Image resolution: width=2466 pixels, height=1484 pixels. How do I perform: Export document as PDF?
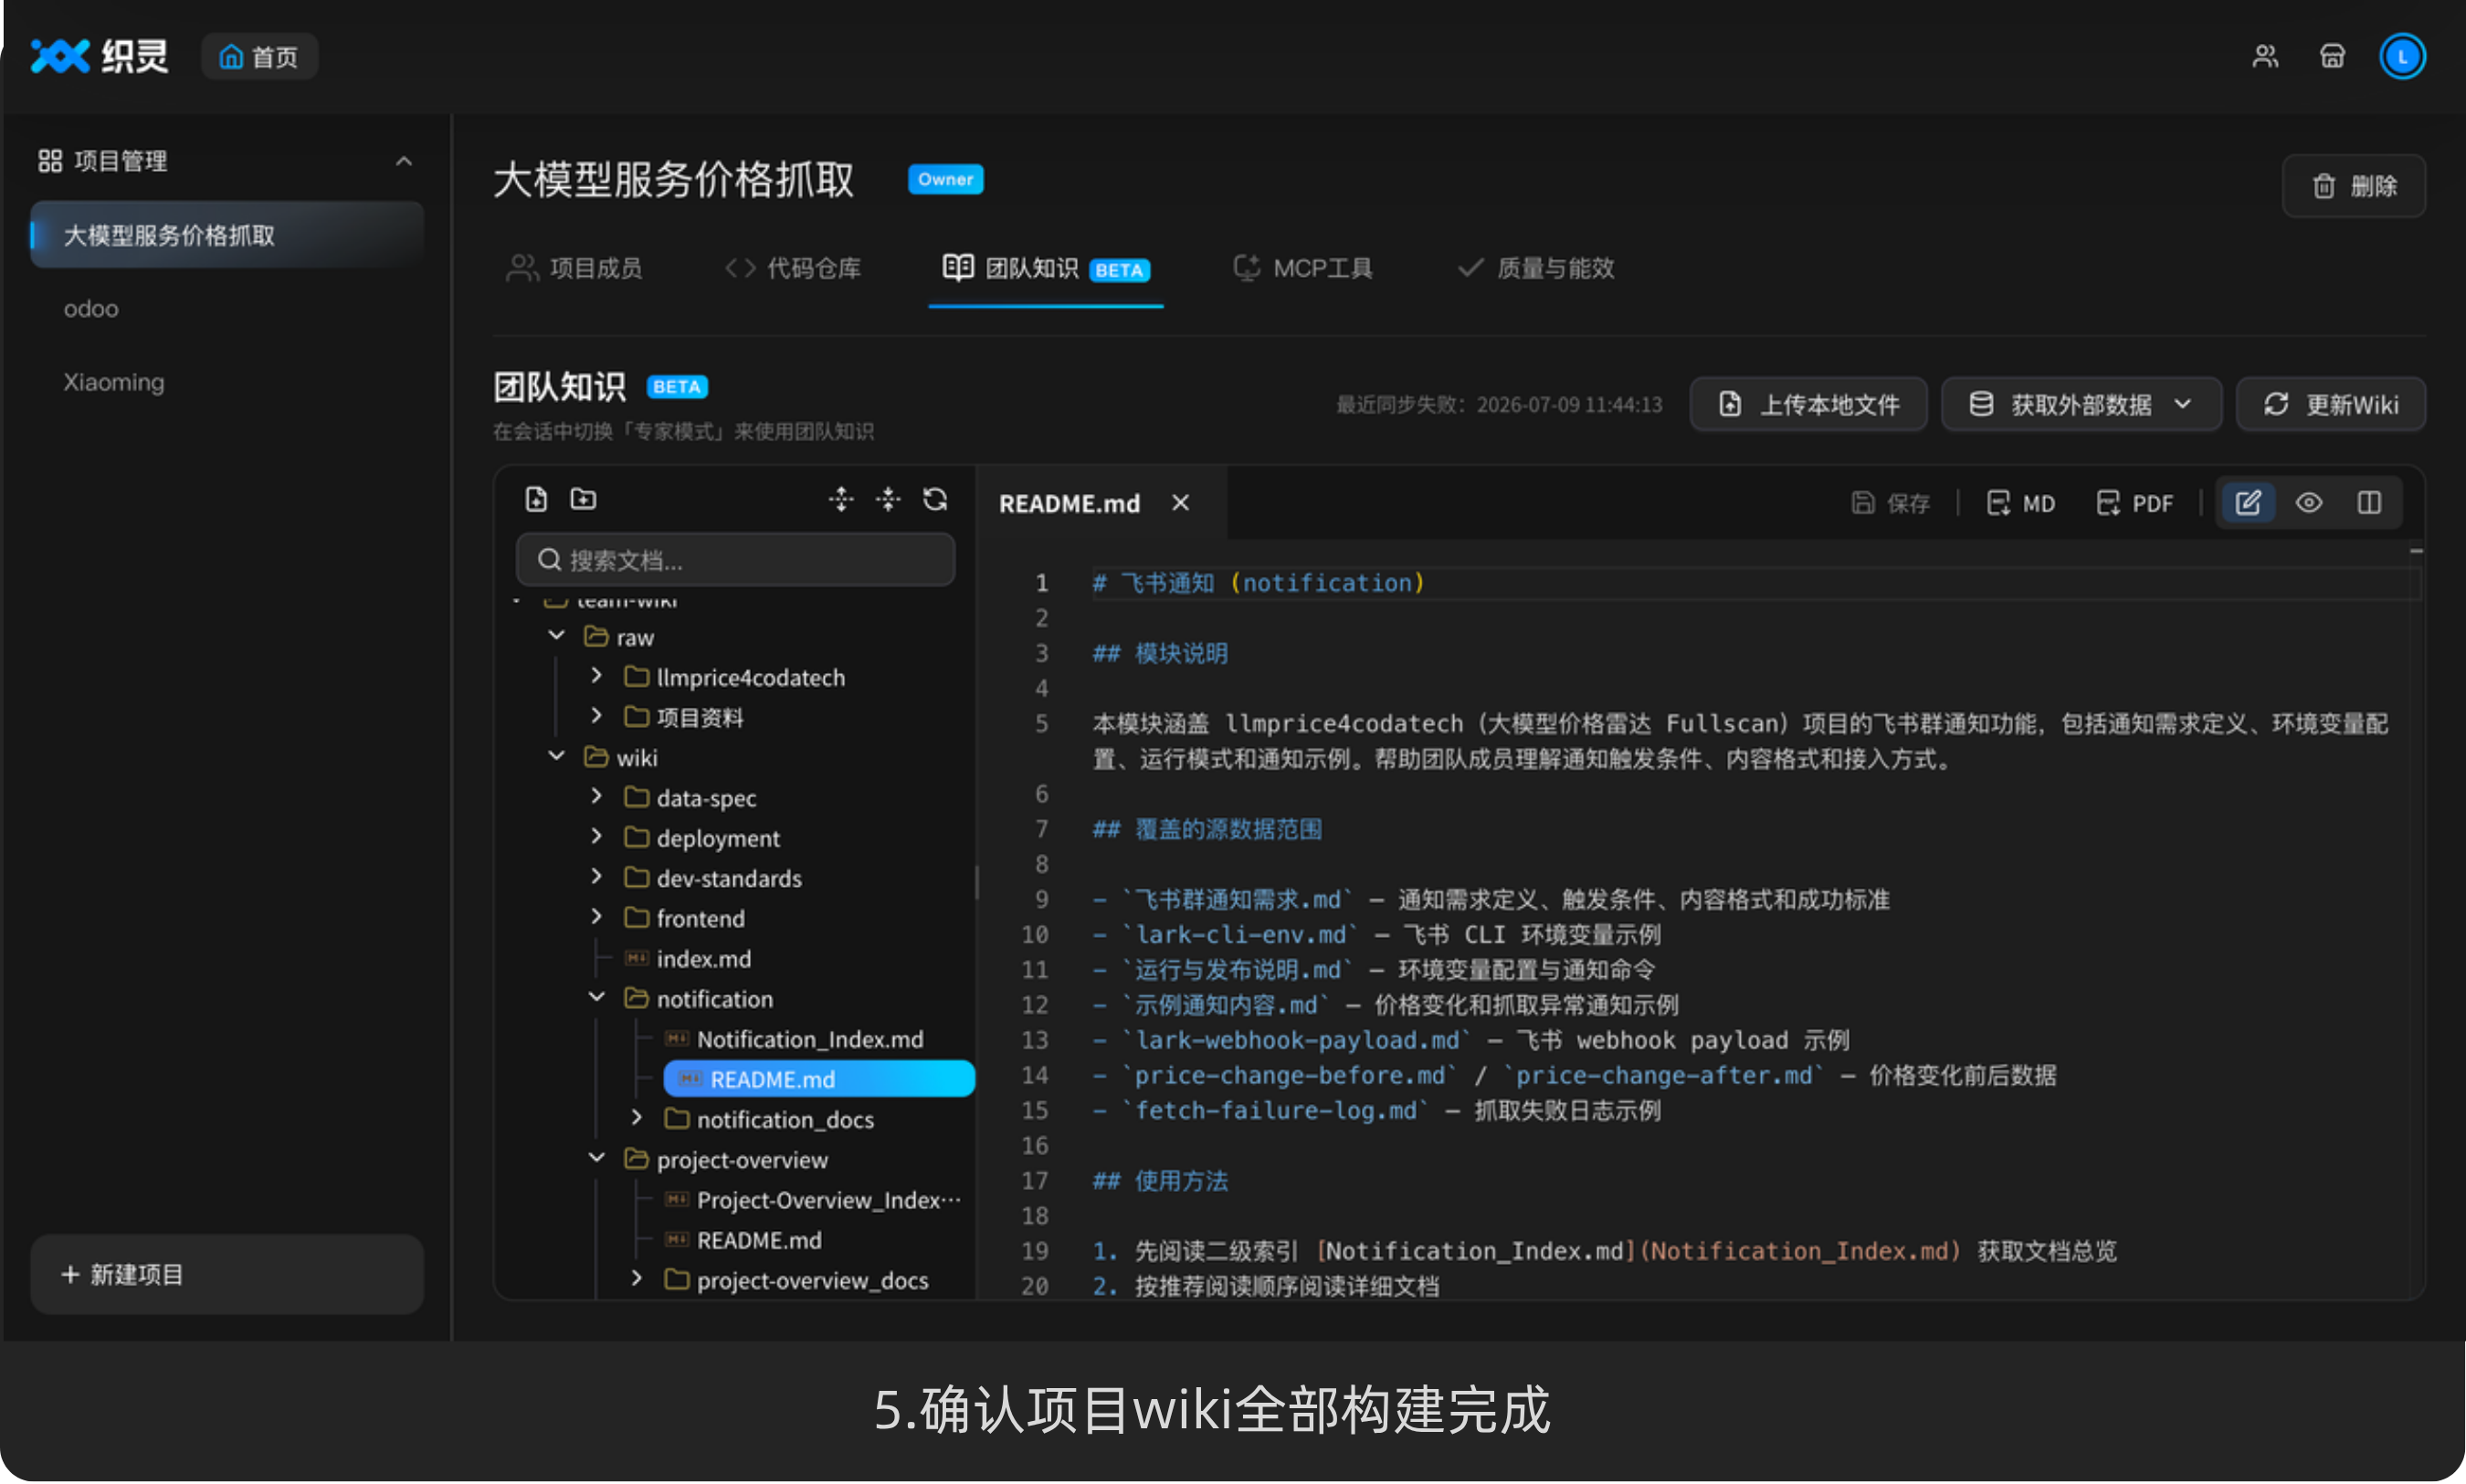point(2134,503)
